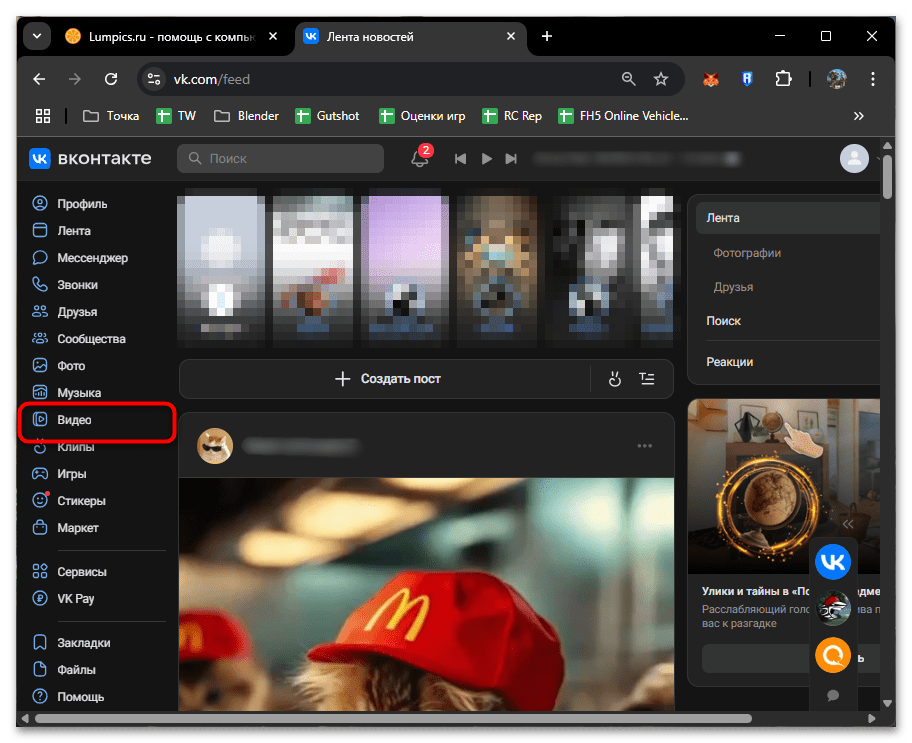Open the Blender bookmarks folder
The image size is (912, 743).
point(247,116)
